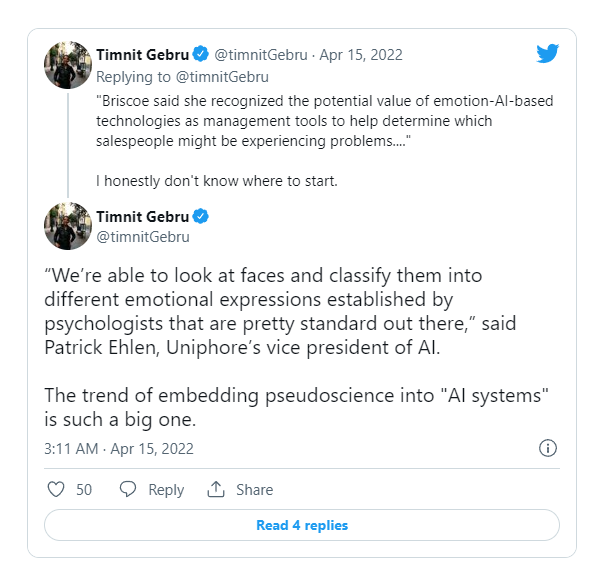
Task: Click the Reply text label
Action: [166, 489]
